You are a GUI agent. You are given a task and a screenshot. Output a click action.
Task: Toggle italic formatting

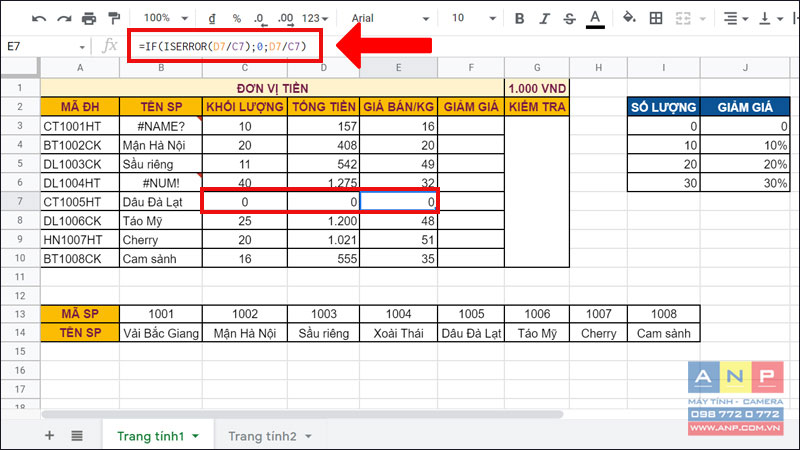[544, 18]
